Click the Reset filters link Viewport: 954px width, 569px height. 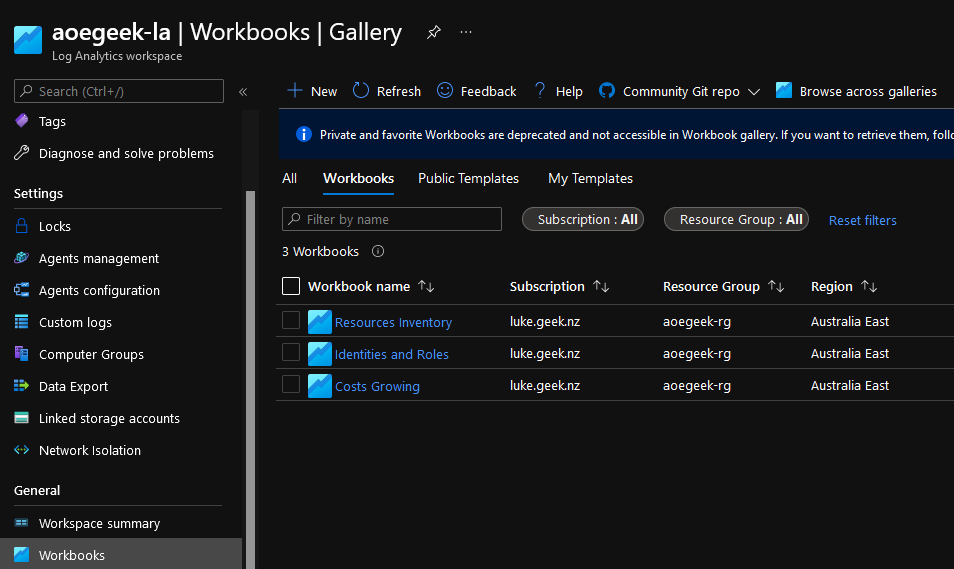(863, 220)
